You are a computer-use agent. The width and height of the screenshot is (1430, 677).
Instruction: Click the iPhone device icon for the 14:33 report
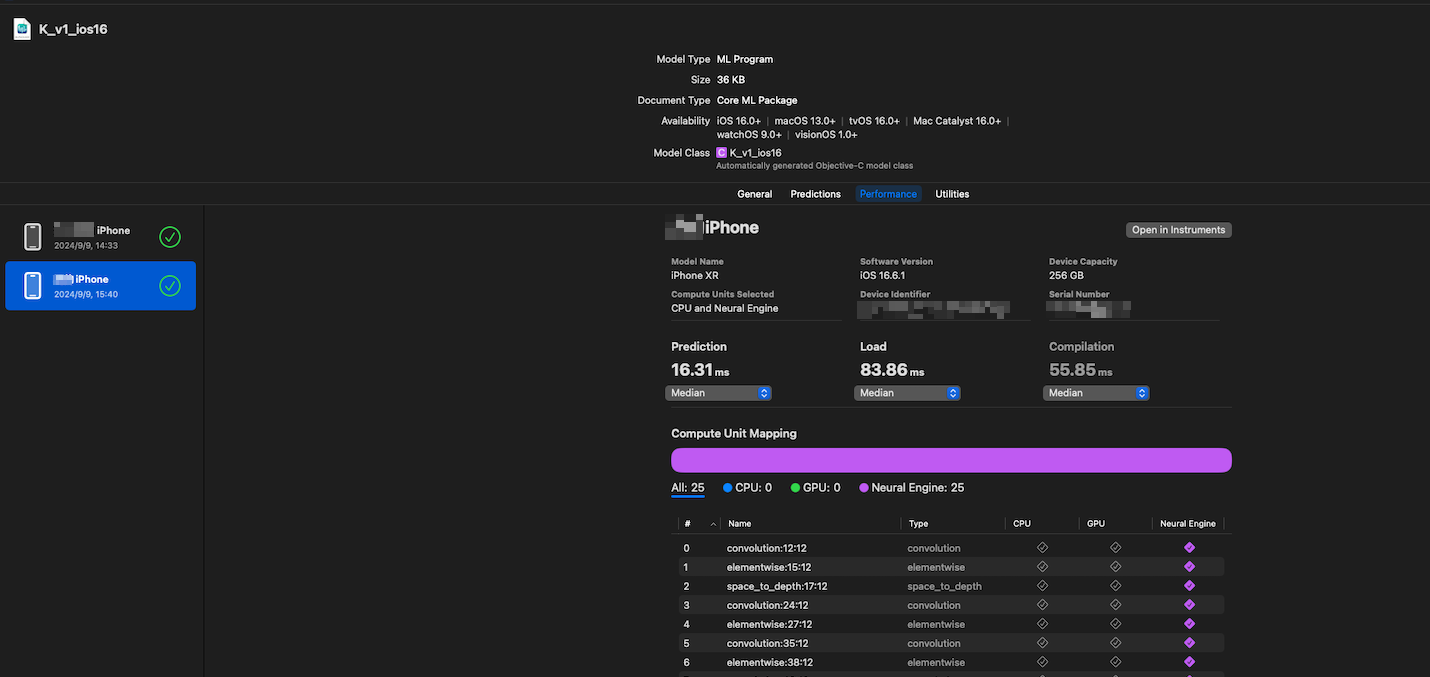coord(33,237)
